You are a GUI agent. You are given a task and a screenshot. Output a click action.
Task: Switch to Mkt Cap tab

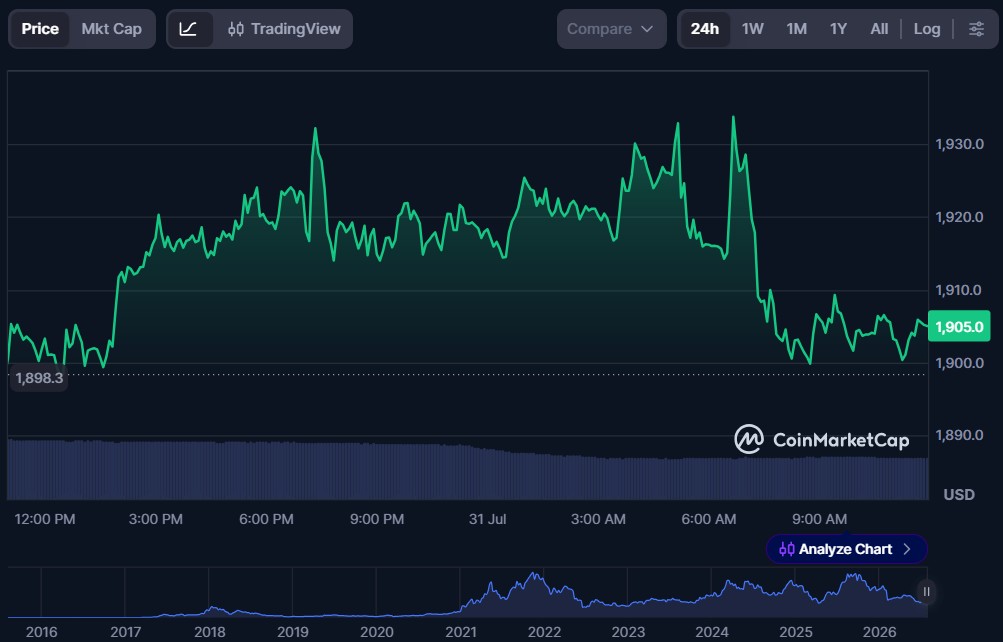coord(111,29)
